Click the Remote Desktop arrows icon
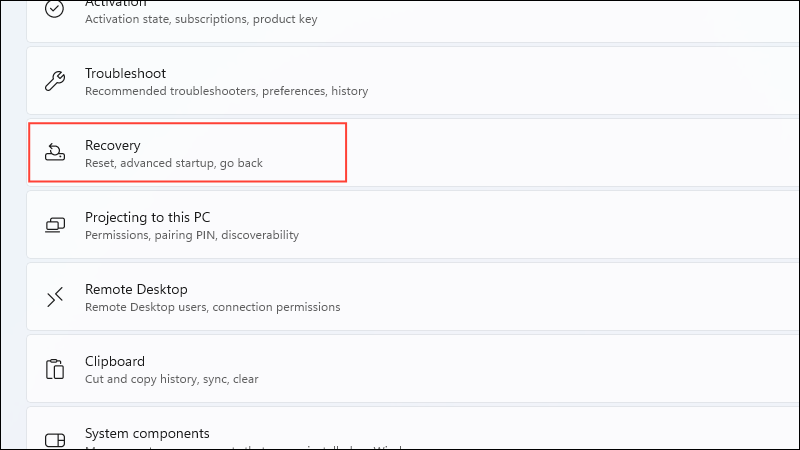 [55, 297]
